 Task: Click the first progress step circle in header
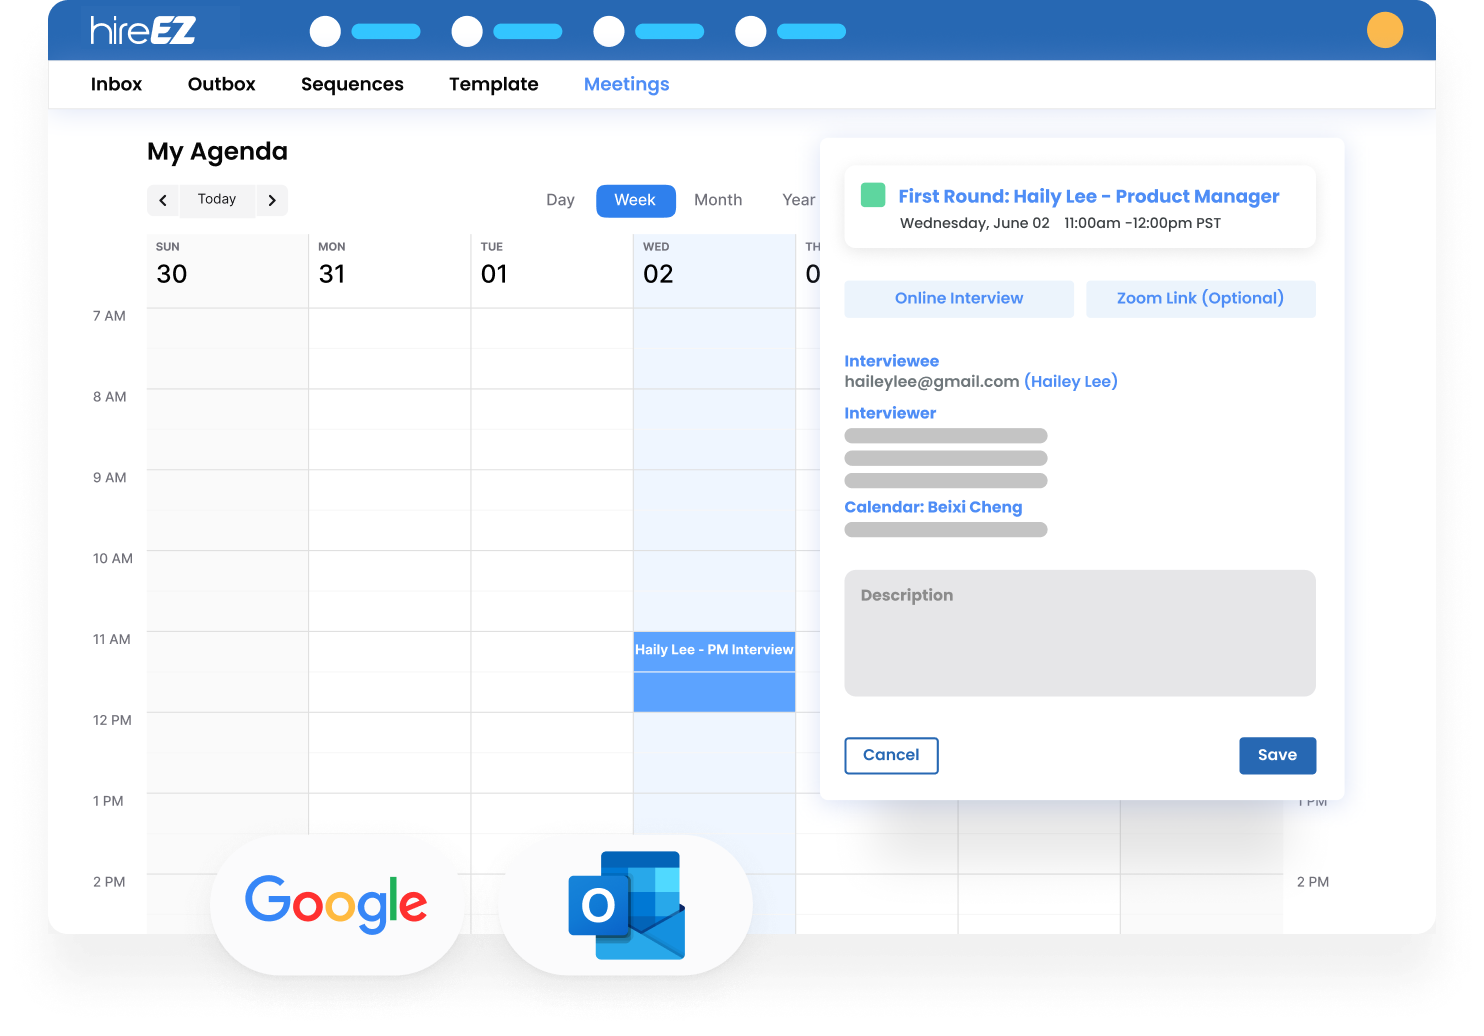pyautogui.click(x=325, y=31)
